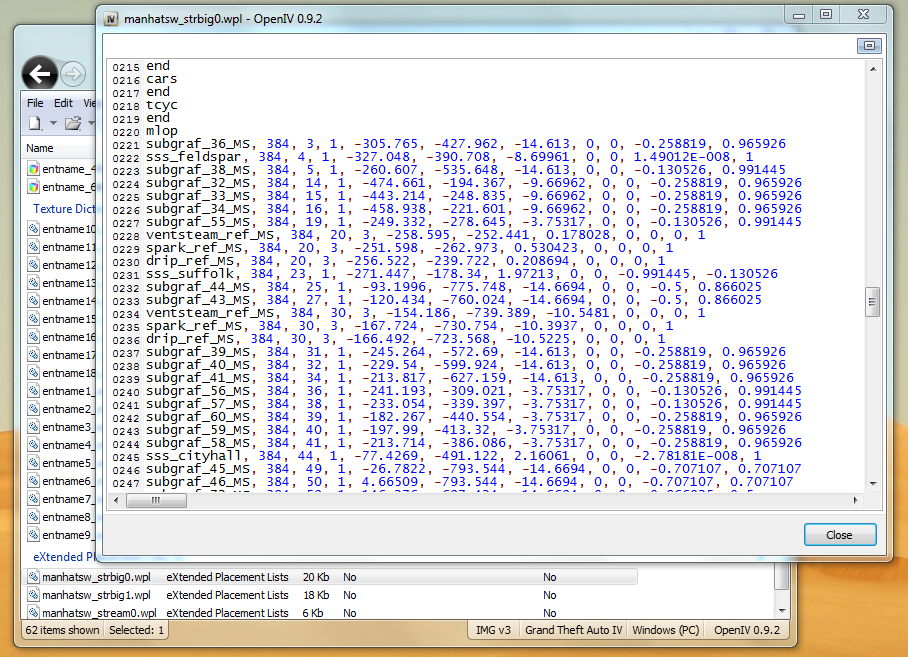Viewport: 908px width, 657px height.
Task: Open the Edit menu
Action: [x=63, y=103]
